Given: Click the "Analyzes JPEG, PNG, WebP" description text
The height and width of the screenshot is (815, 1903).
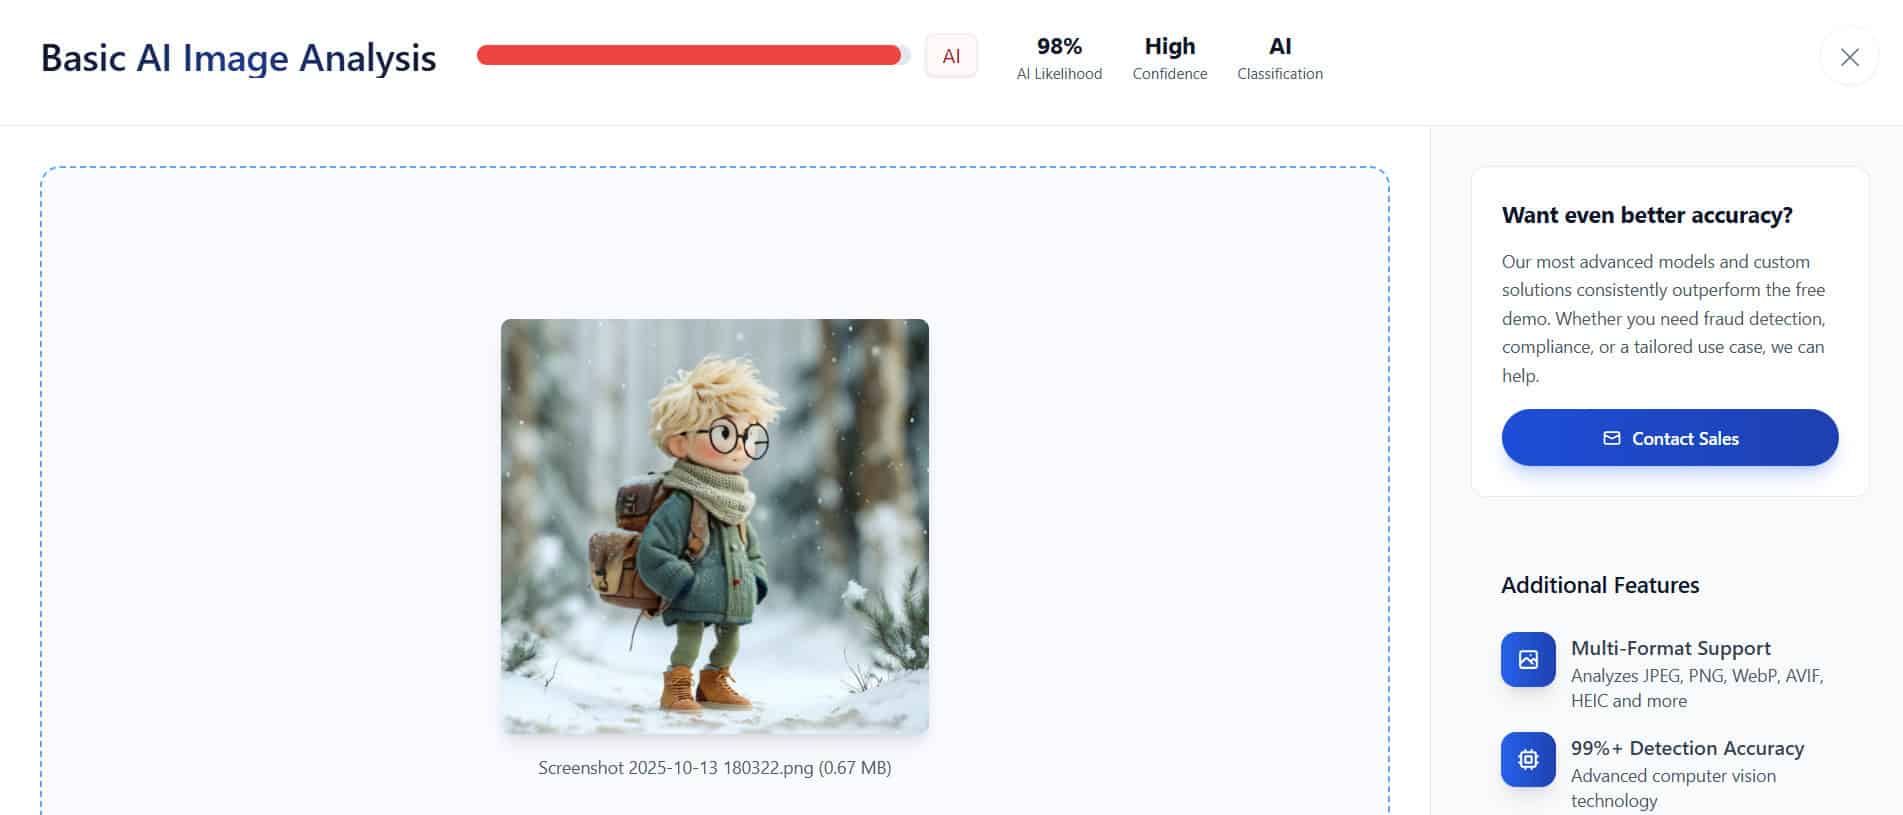Looking at the screenshot, I should [x=1697, y=688].
